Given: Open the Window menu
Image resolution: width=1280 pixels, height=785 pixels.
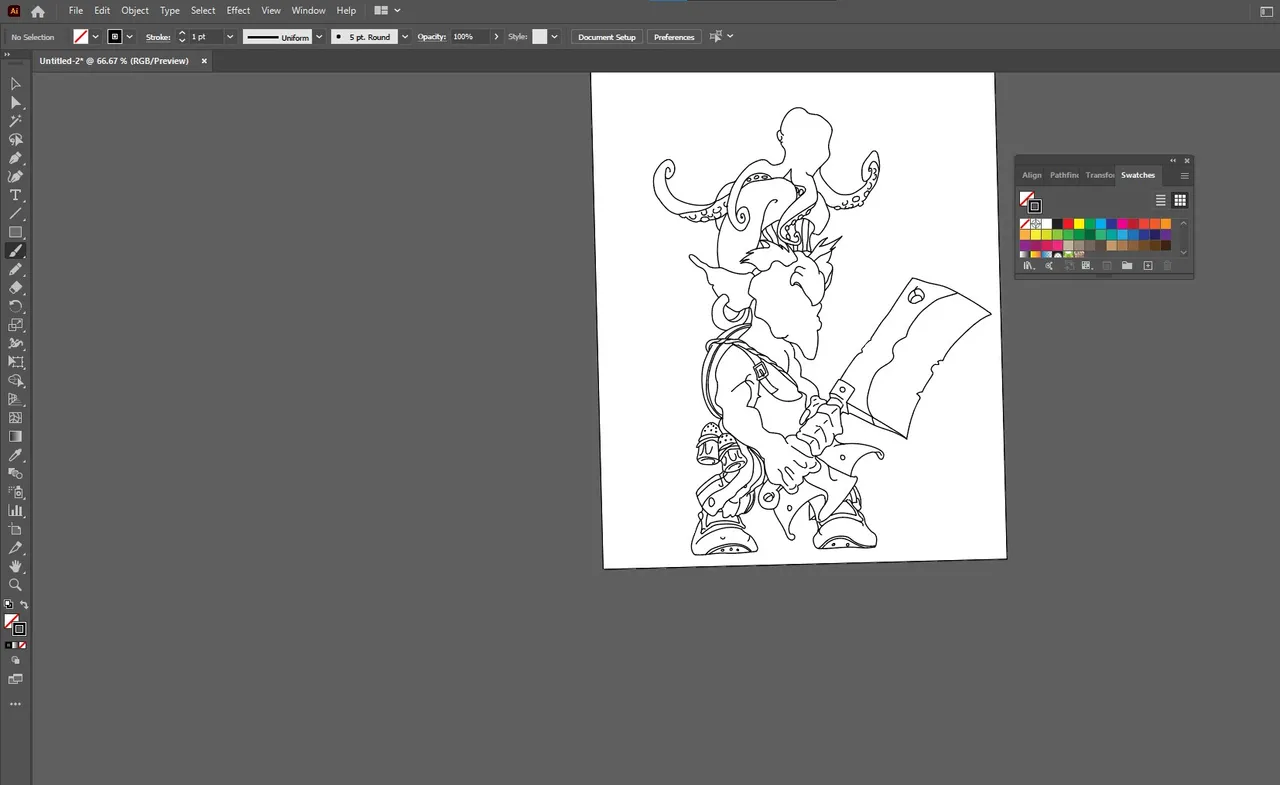Looking at the screenshot, I should pos(308,11).
